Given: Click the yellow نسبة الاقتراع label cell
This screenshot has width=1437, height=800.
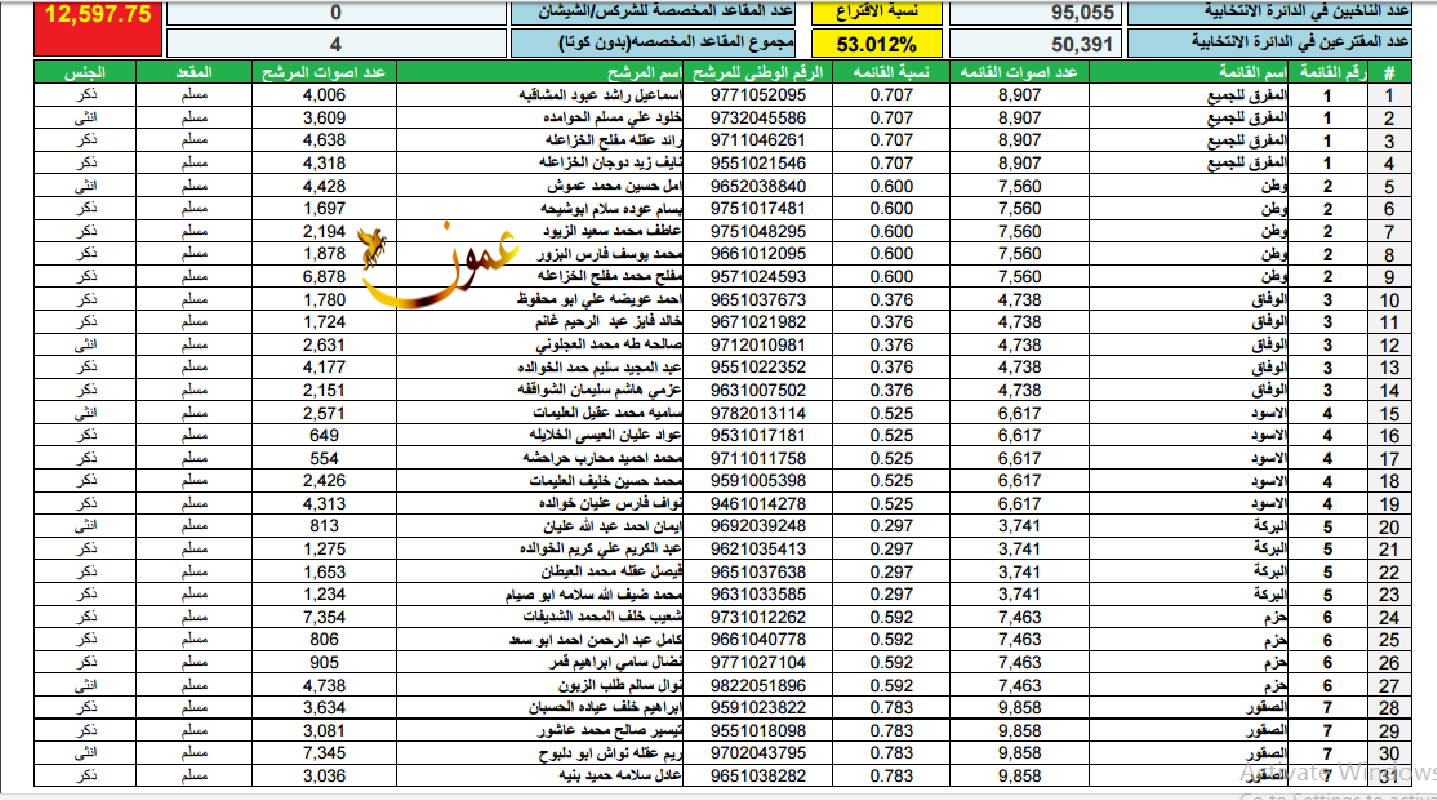Looking at the screenshot, I should [877, 12].
